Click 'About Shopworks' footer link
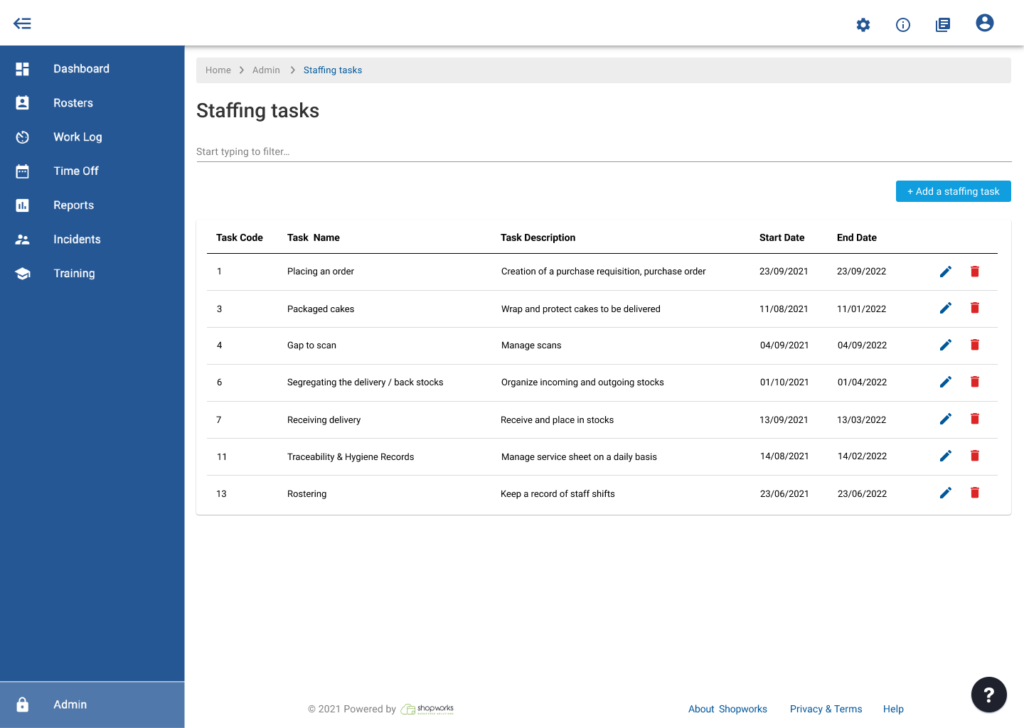Screen dimensions: 1024x728 pyautogui.click(x=727, y=709)
